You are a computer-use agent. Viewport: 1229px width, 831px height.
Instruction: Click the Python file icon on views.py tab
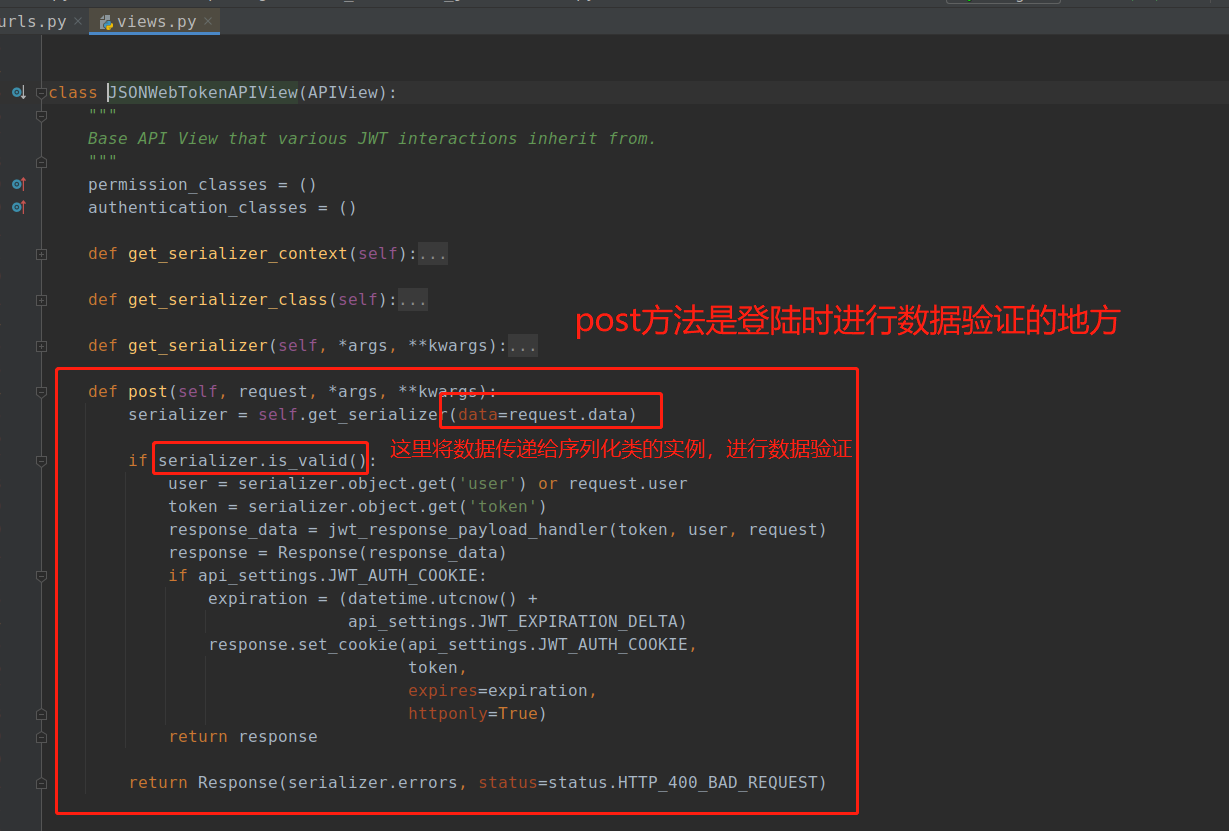pos(106,21)
